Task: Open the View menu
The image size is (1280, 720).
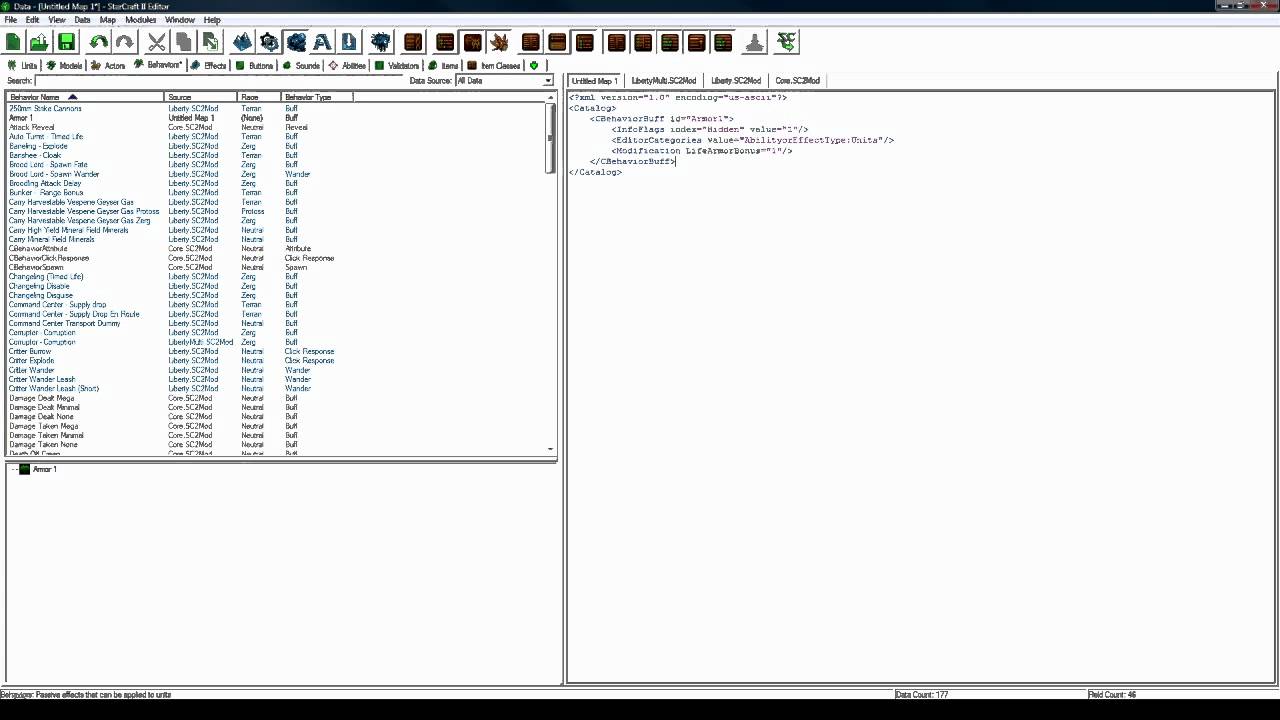Action: [x=57, y=20]
